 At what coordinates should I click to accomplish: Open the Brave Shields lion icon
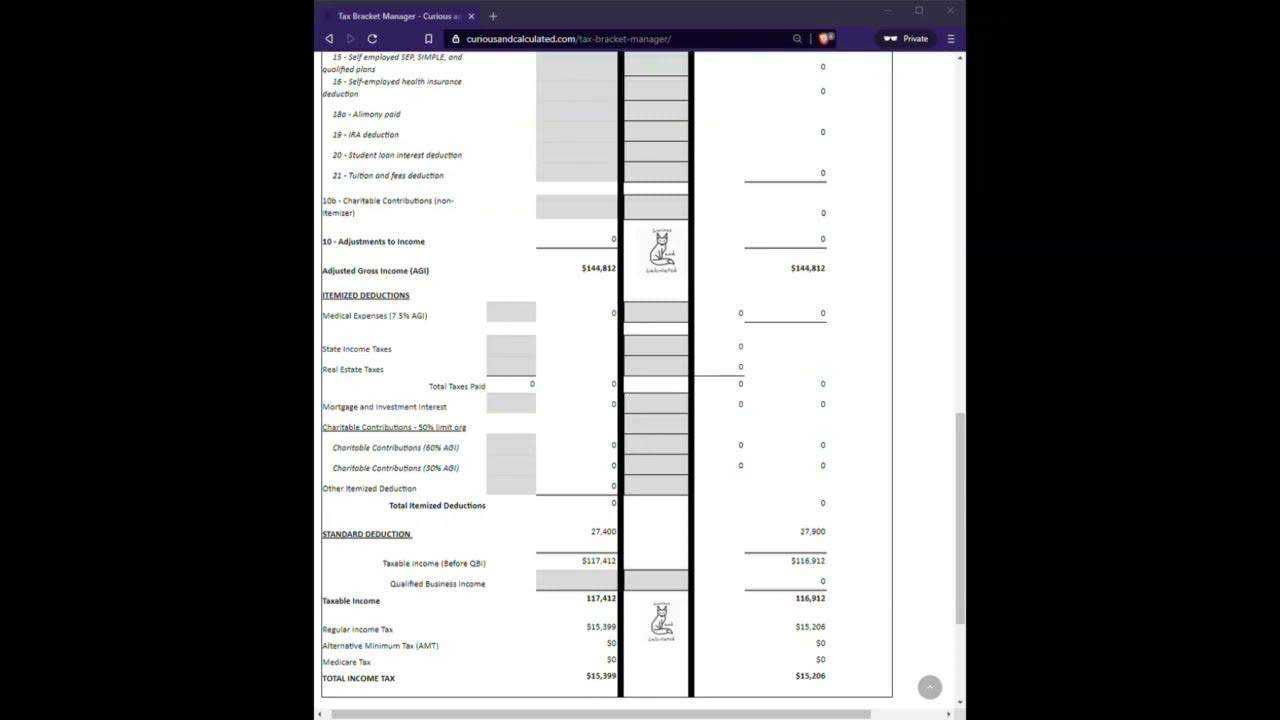[x=825, y=39]
